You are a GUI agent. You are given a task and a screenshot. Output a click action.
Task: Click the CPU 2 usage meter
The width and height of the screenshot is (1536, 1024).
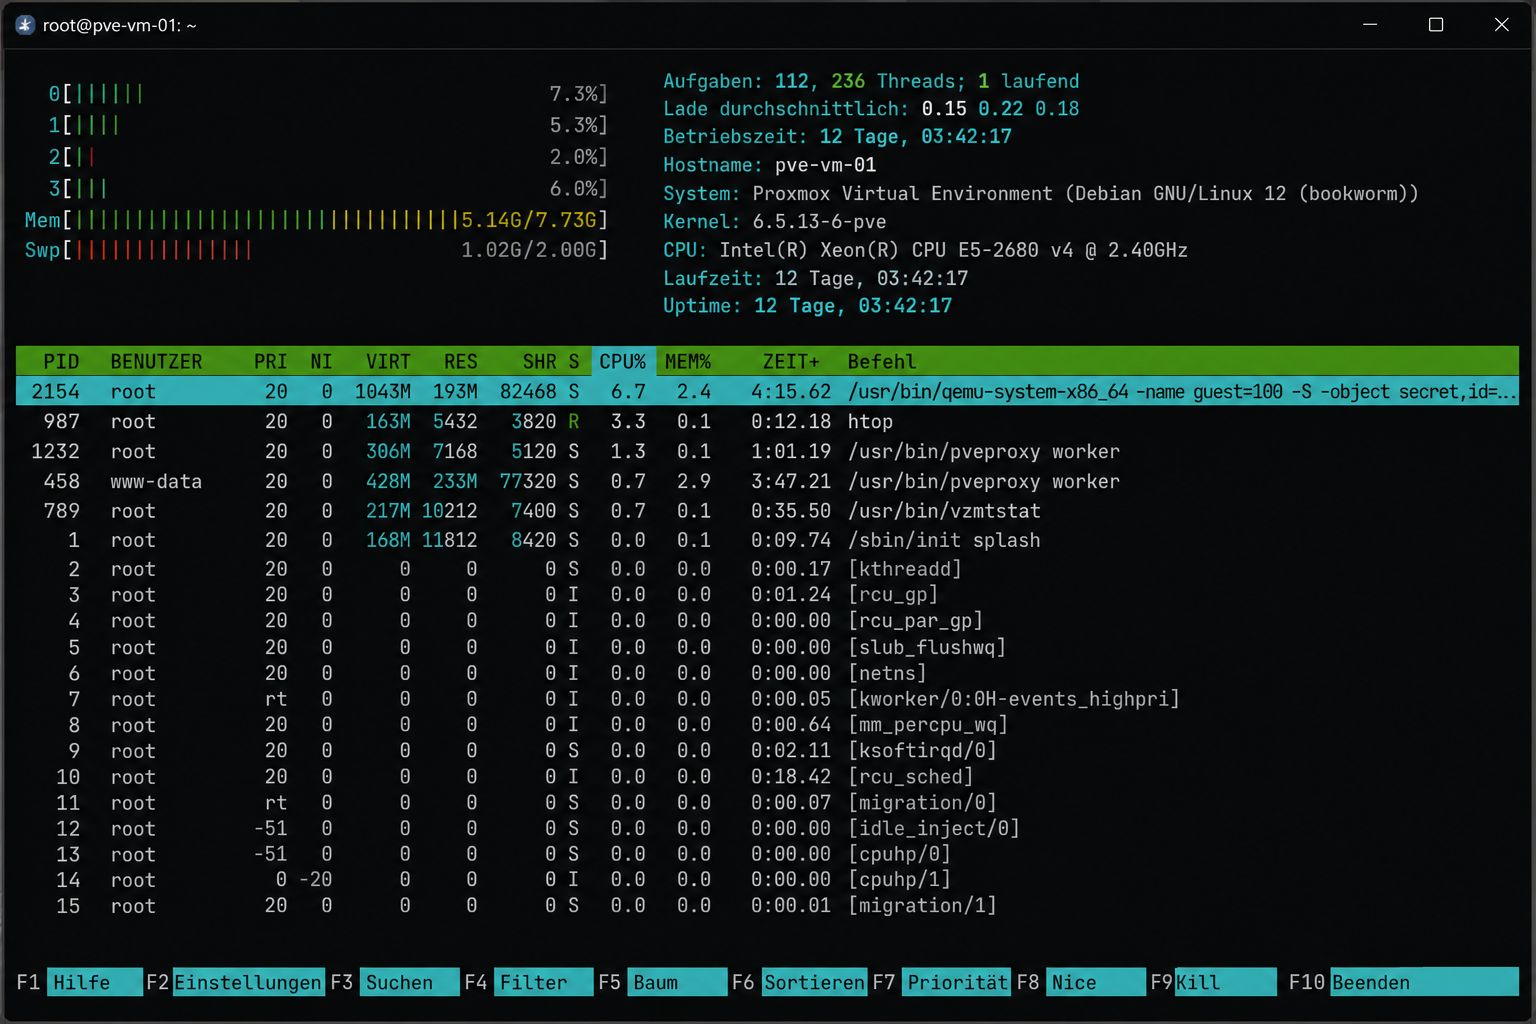pos(328,157)
